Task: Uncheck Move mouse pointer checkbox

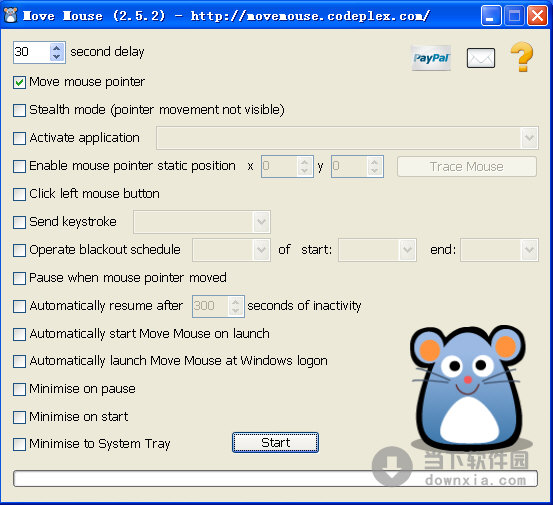Action: pyautogui.click(x=19, y=82)
